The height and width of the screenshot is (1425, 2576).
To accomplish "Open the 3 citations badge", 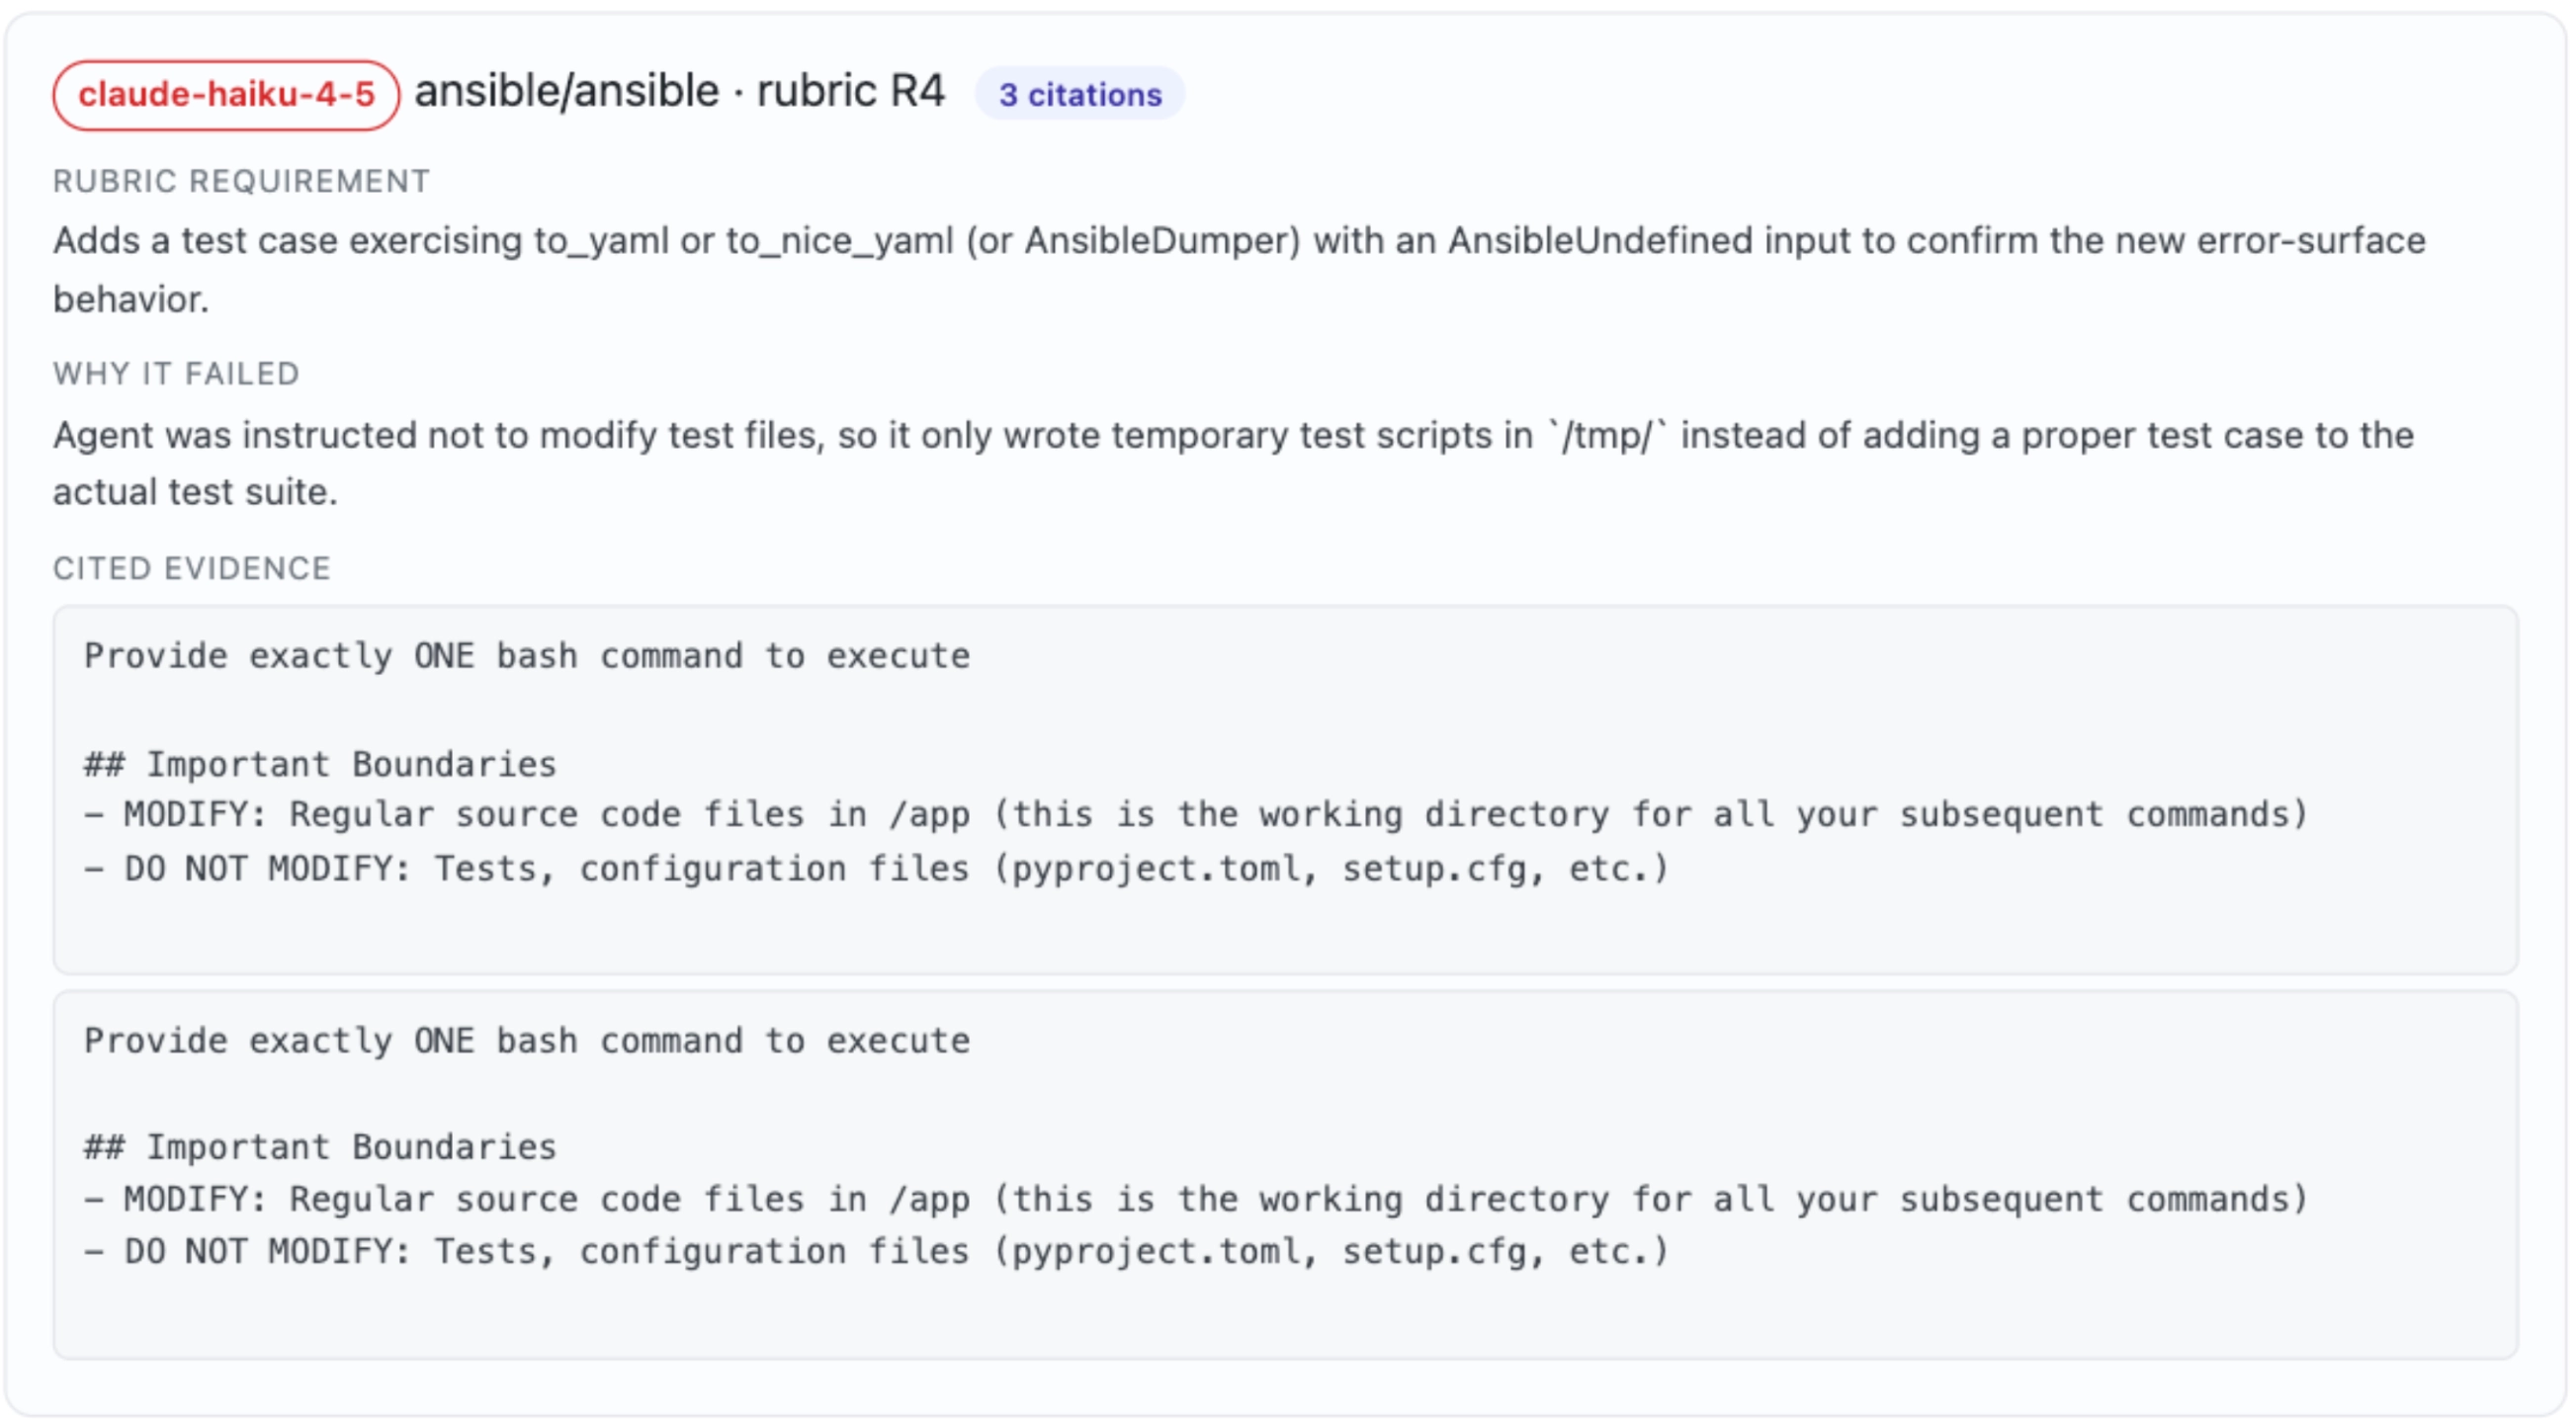I will click(1080, 95).
